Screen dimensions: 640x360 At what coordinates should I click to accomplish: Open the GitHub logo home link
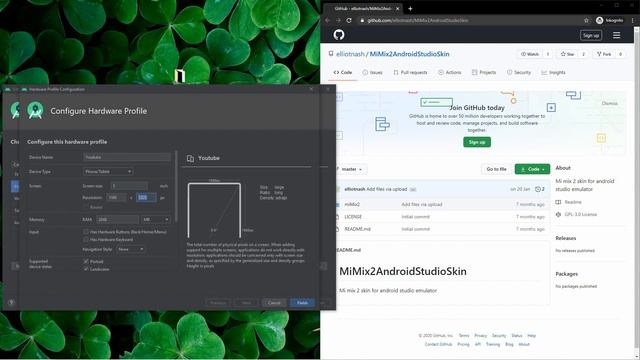339,35
